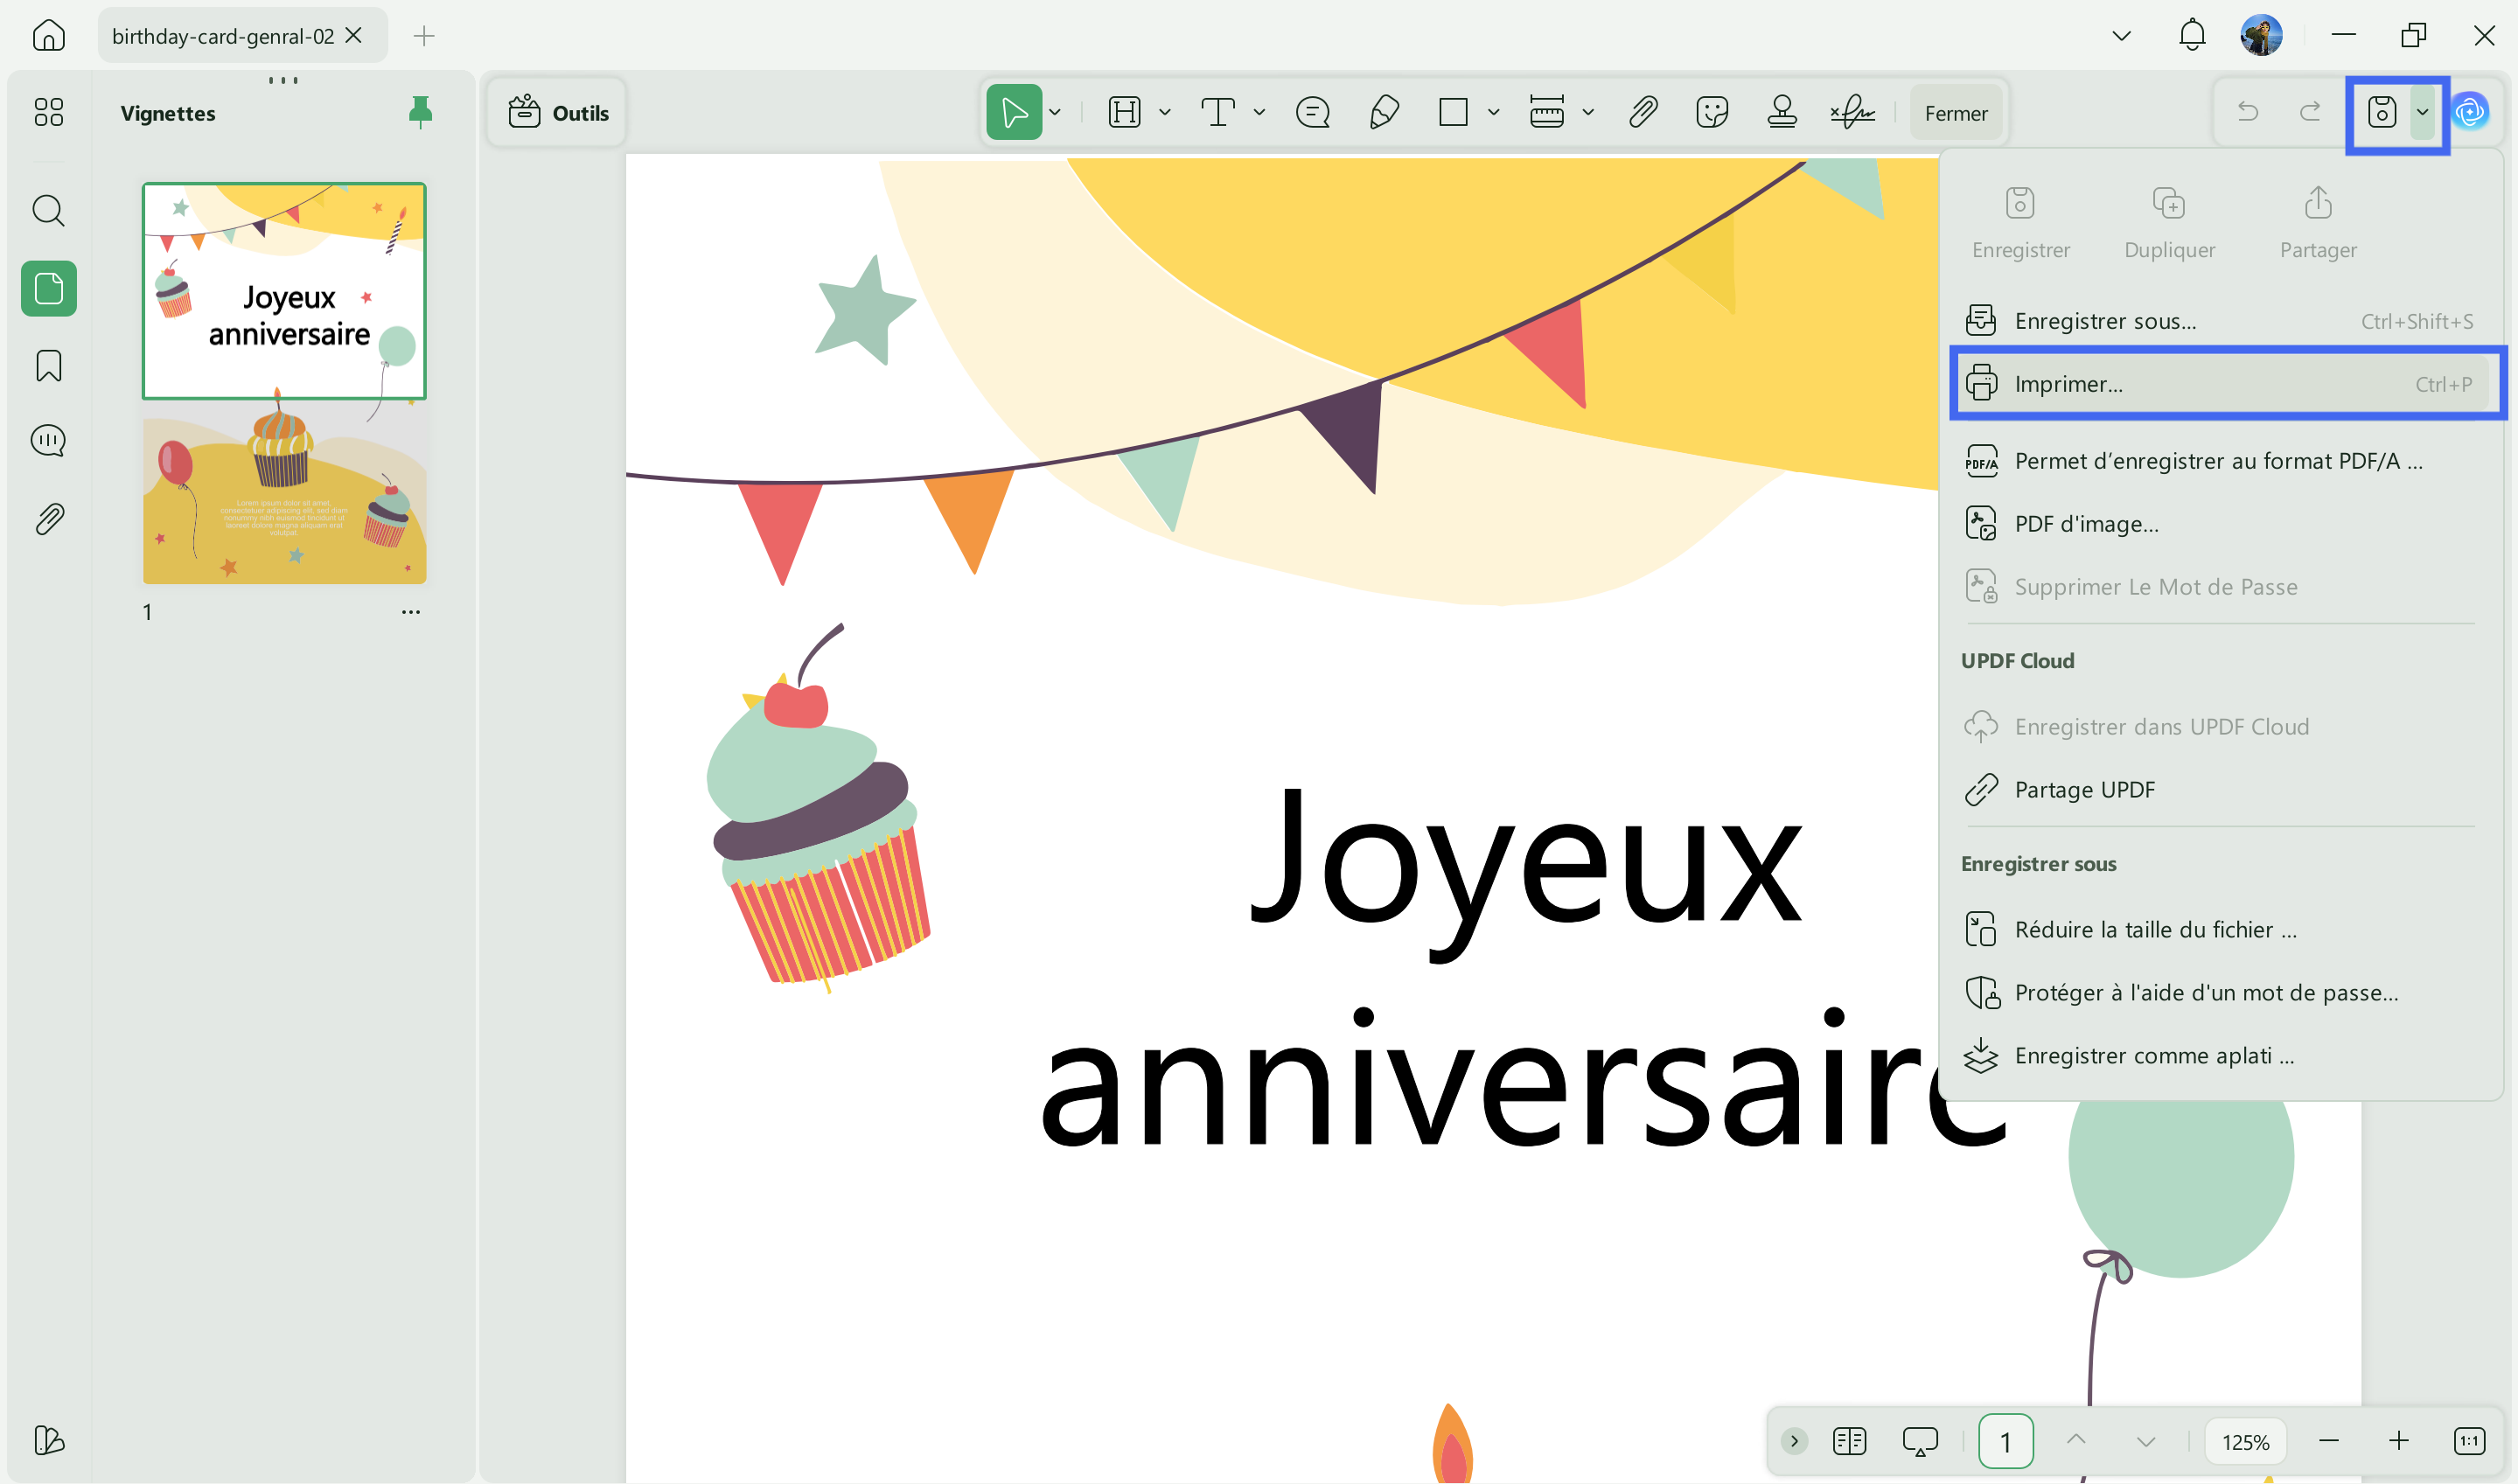Image resolution: width=2518 pixels, height=1484 pixels.
Task: Click Supprimer Le Mot de Passe
Action: tap(2220, 587)
